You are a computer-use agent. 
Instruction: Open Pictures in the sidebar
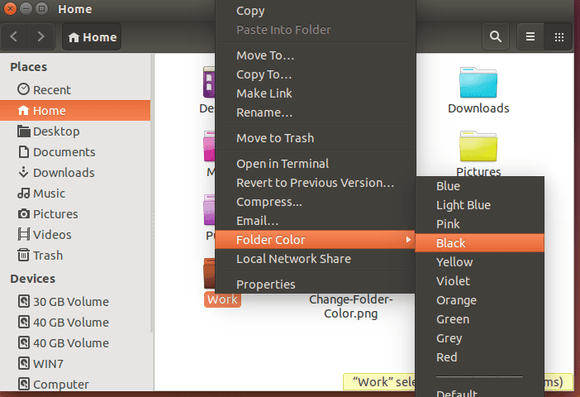coord(75,214)
